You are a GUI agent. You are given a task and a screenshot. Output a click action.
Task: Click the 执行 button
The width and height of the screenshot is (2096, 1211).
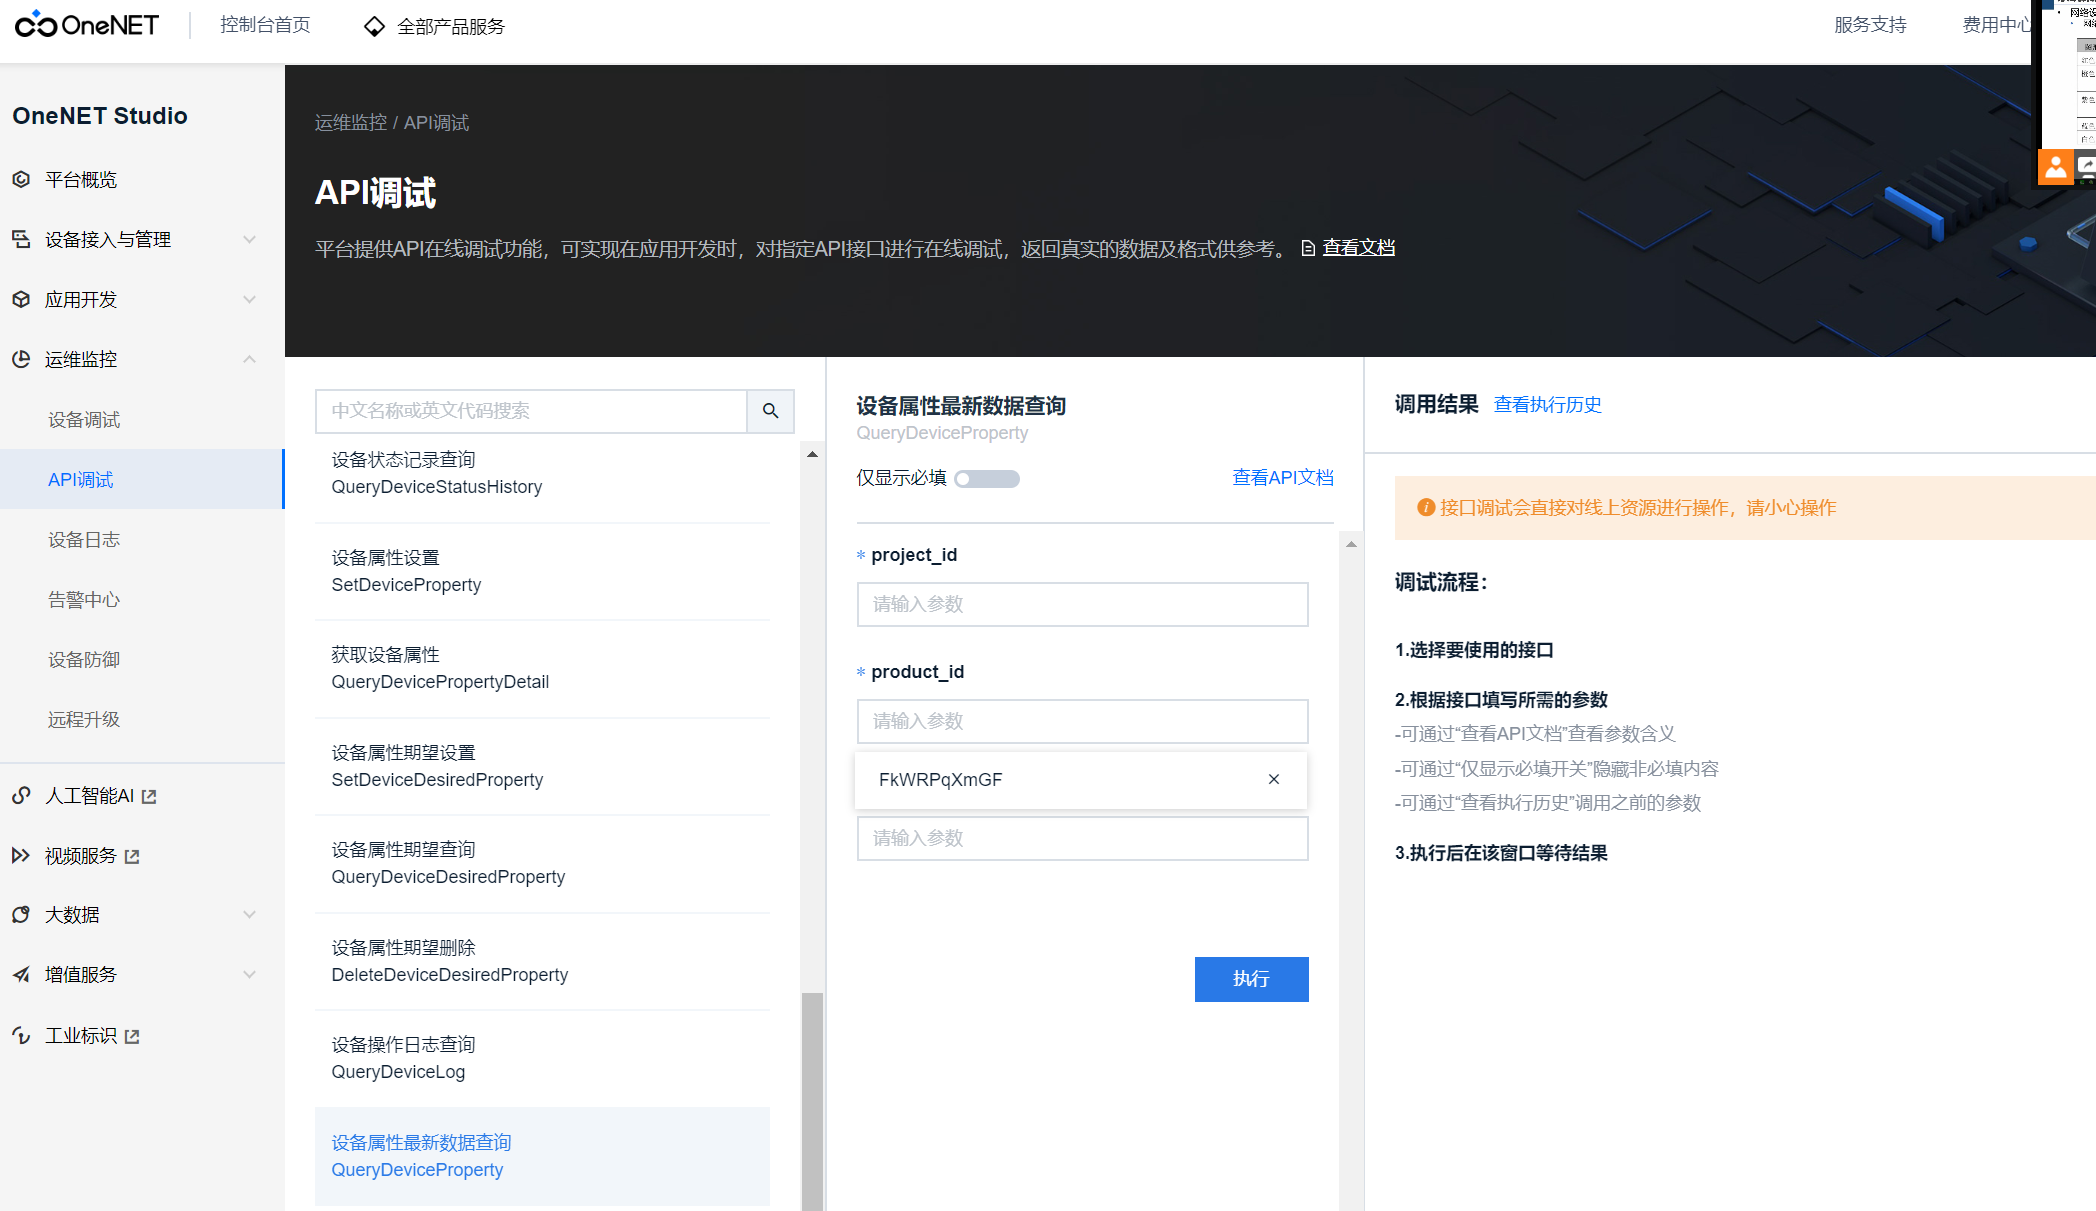[1251, 979]
